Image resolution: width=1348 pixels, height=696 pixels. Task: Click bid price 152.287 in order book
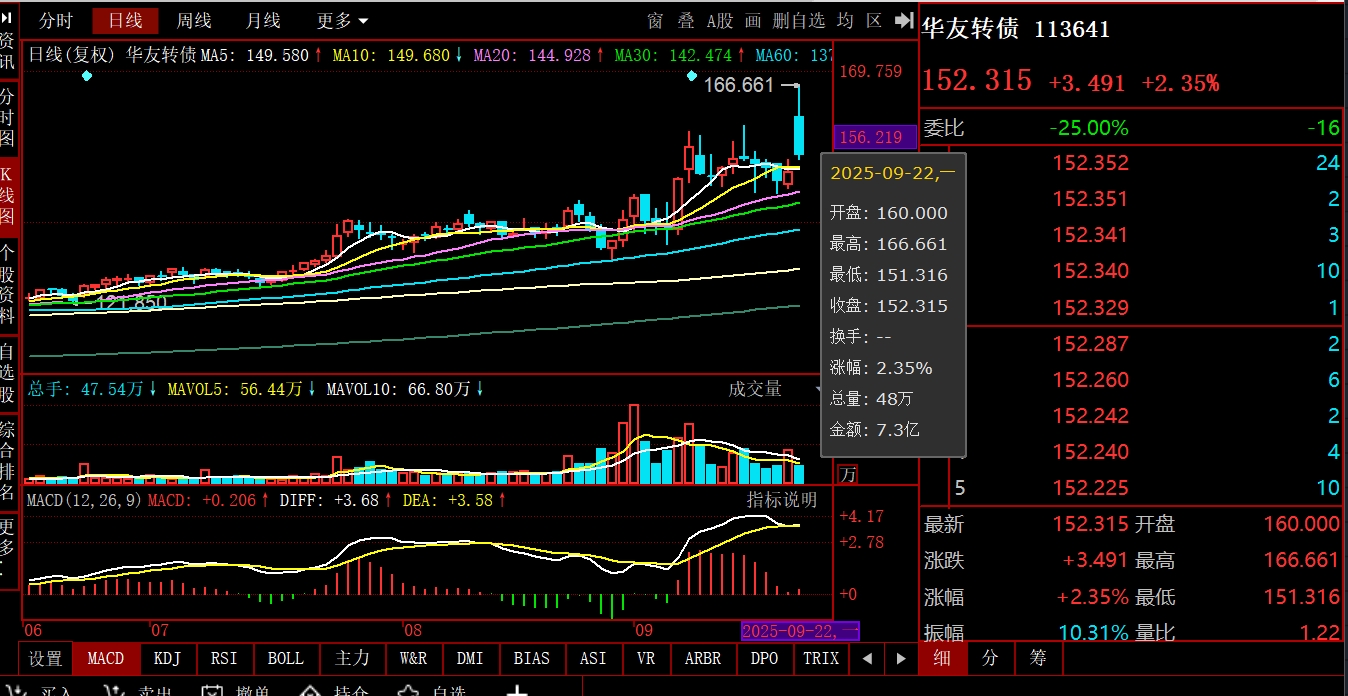click(x=1090, y=344)
